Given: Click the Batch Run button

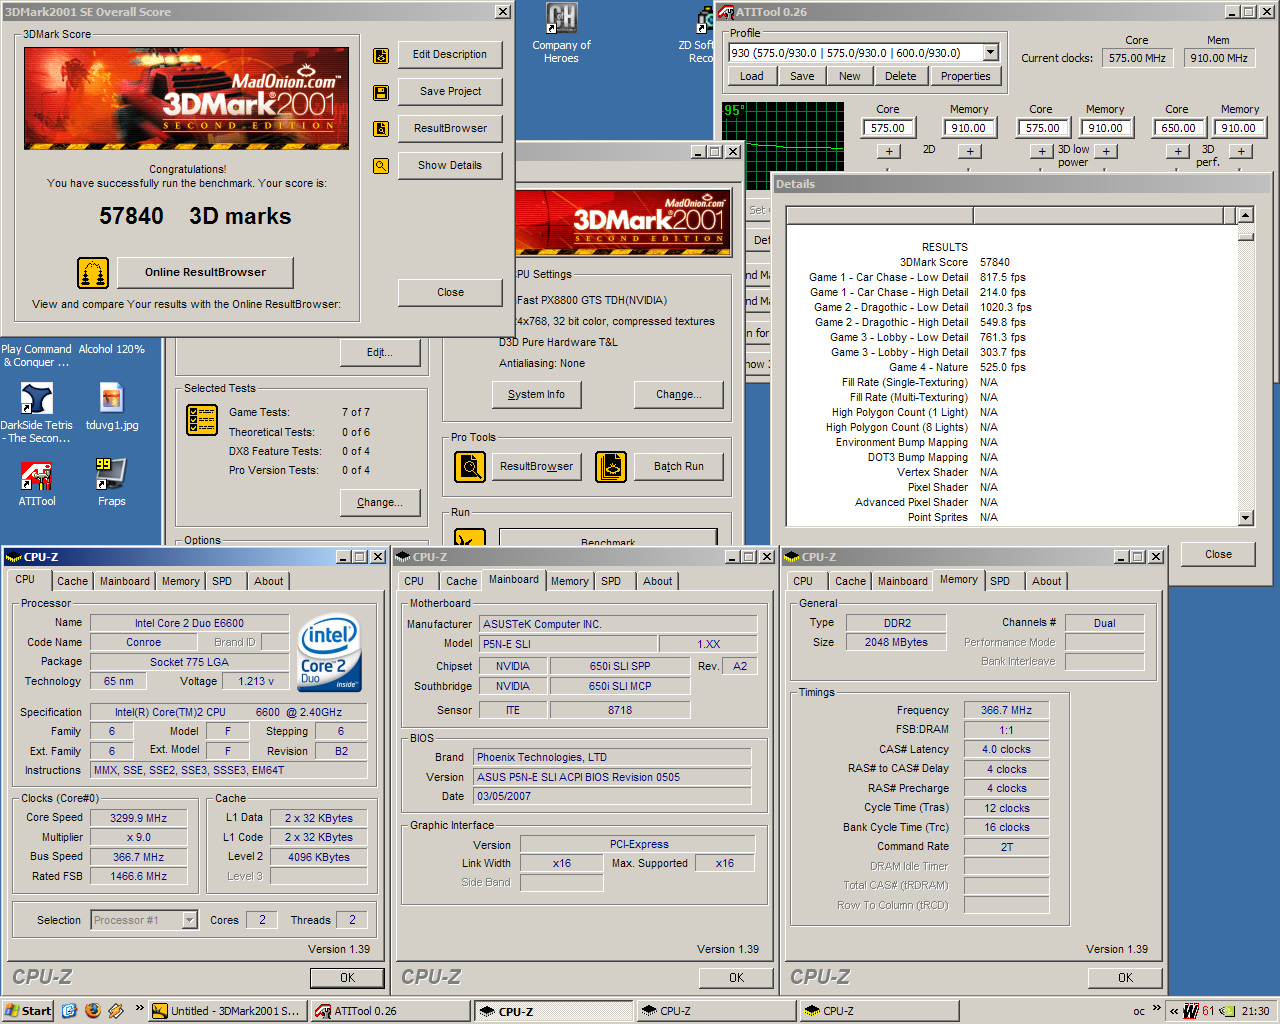Looking at the screenshot, I should coord(678,467).
